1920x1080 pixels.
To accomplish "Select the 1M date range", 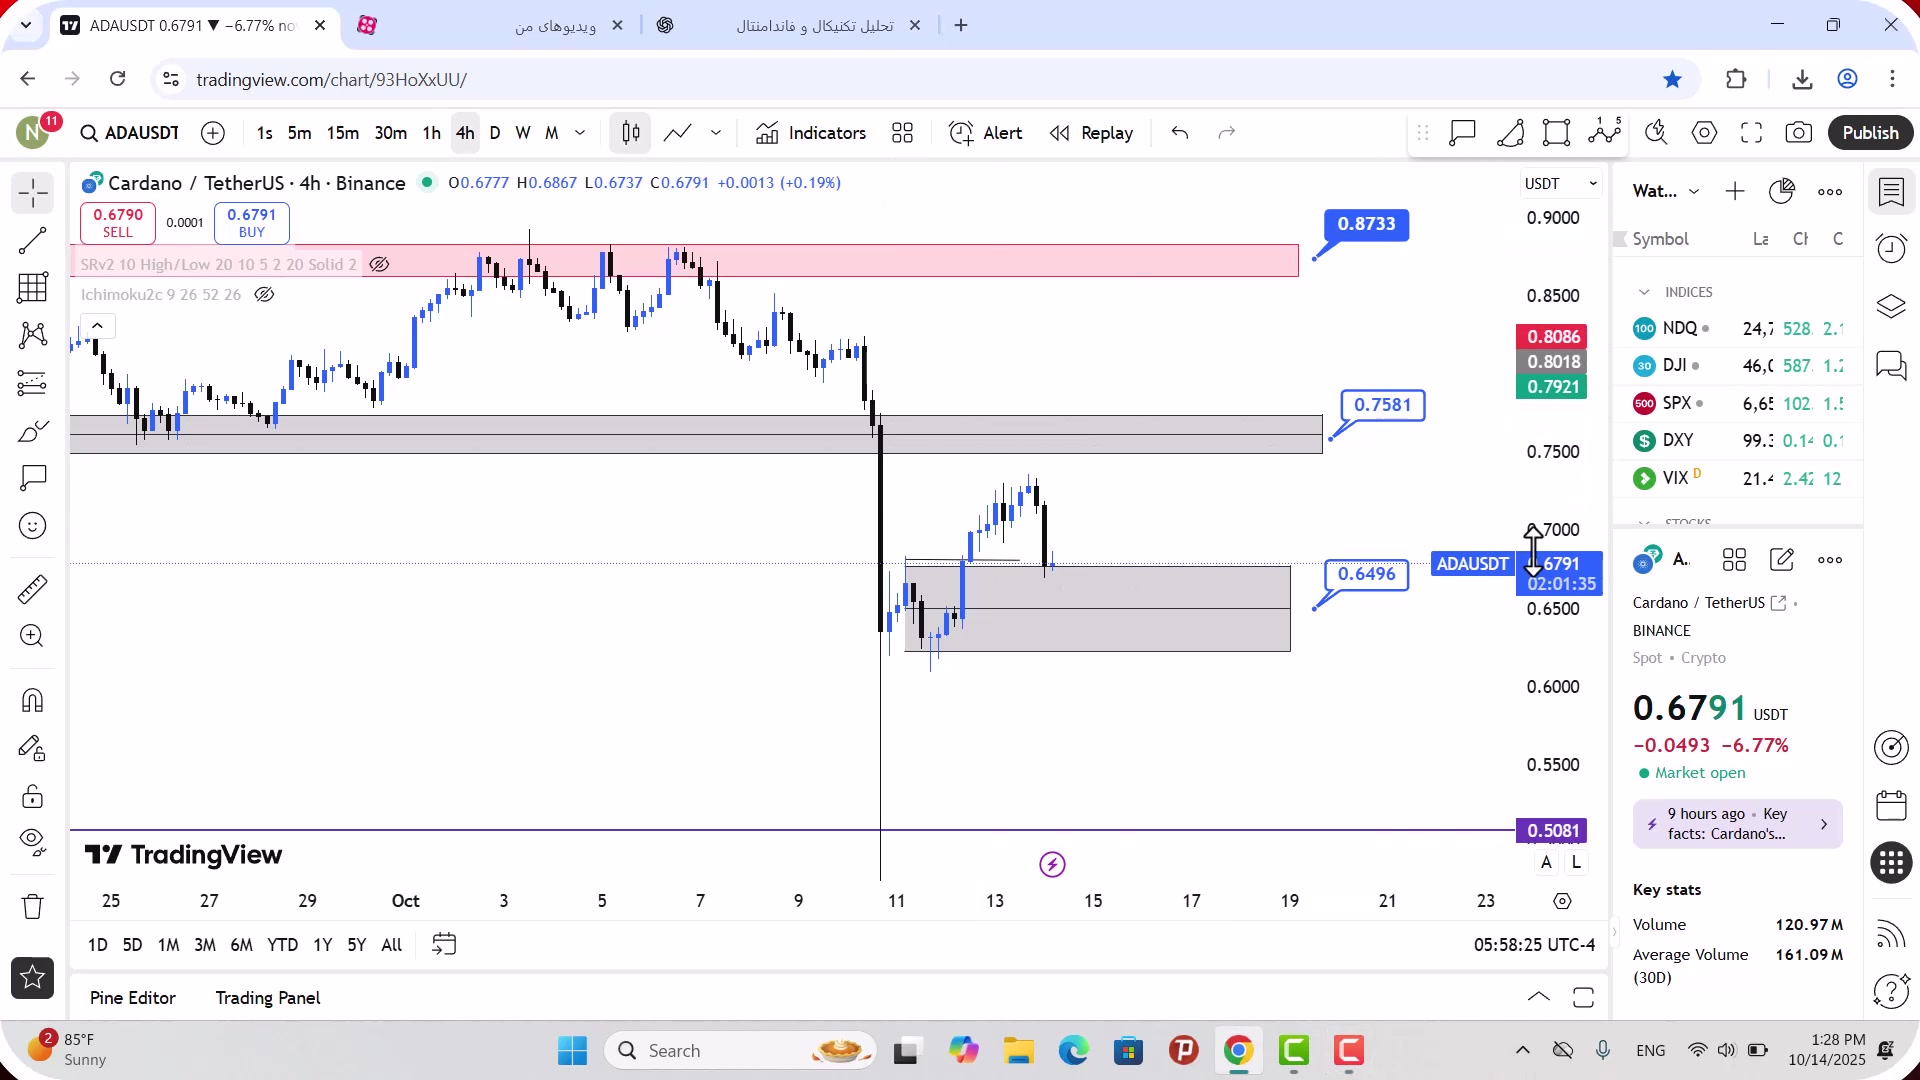I will (168, 945).
